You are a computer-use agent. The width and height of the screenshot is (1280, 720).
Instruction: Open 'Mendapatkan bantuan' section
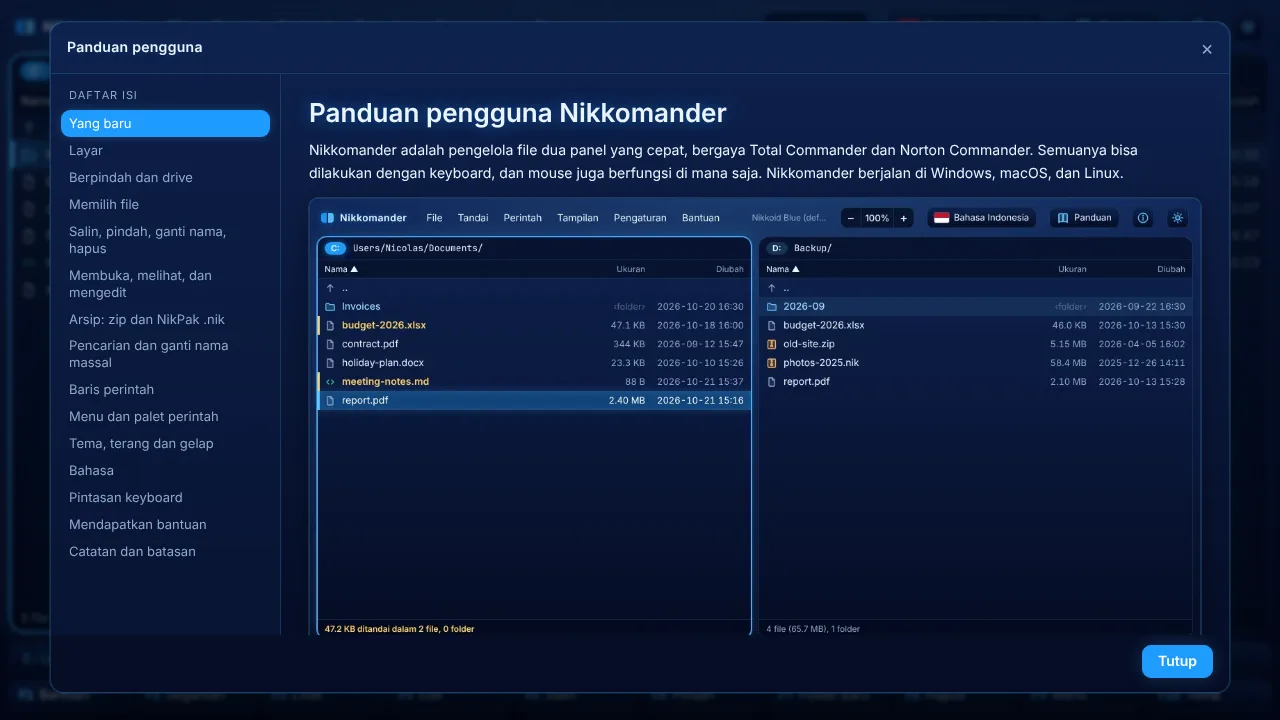165,524
